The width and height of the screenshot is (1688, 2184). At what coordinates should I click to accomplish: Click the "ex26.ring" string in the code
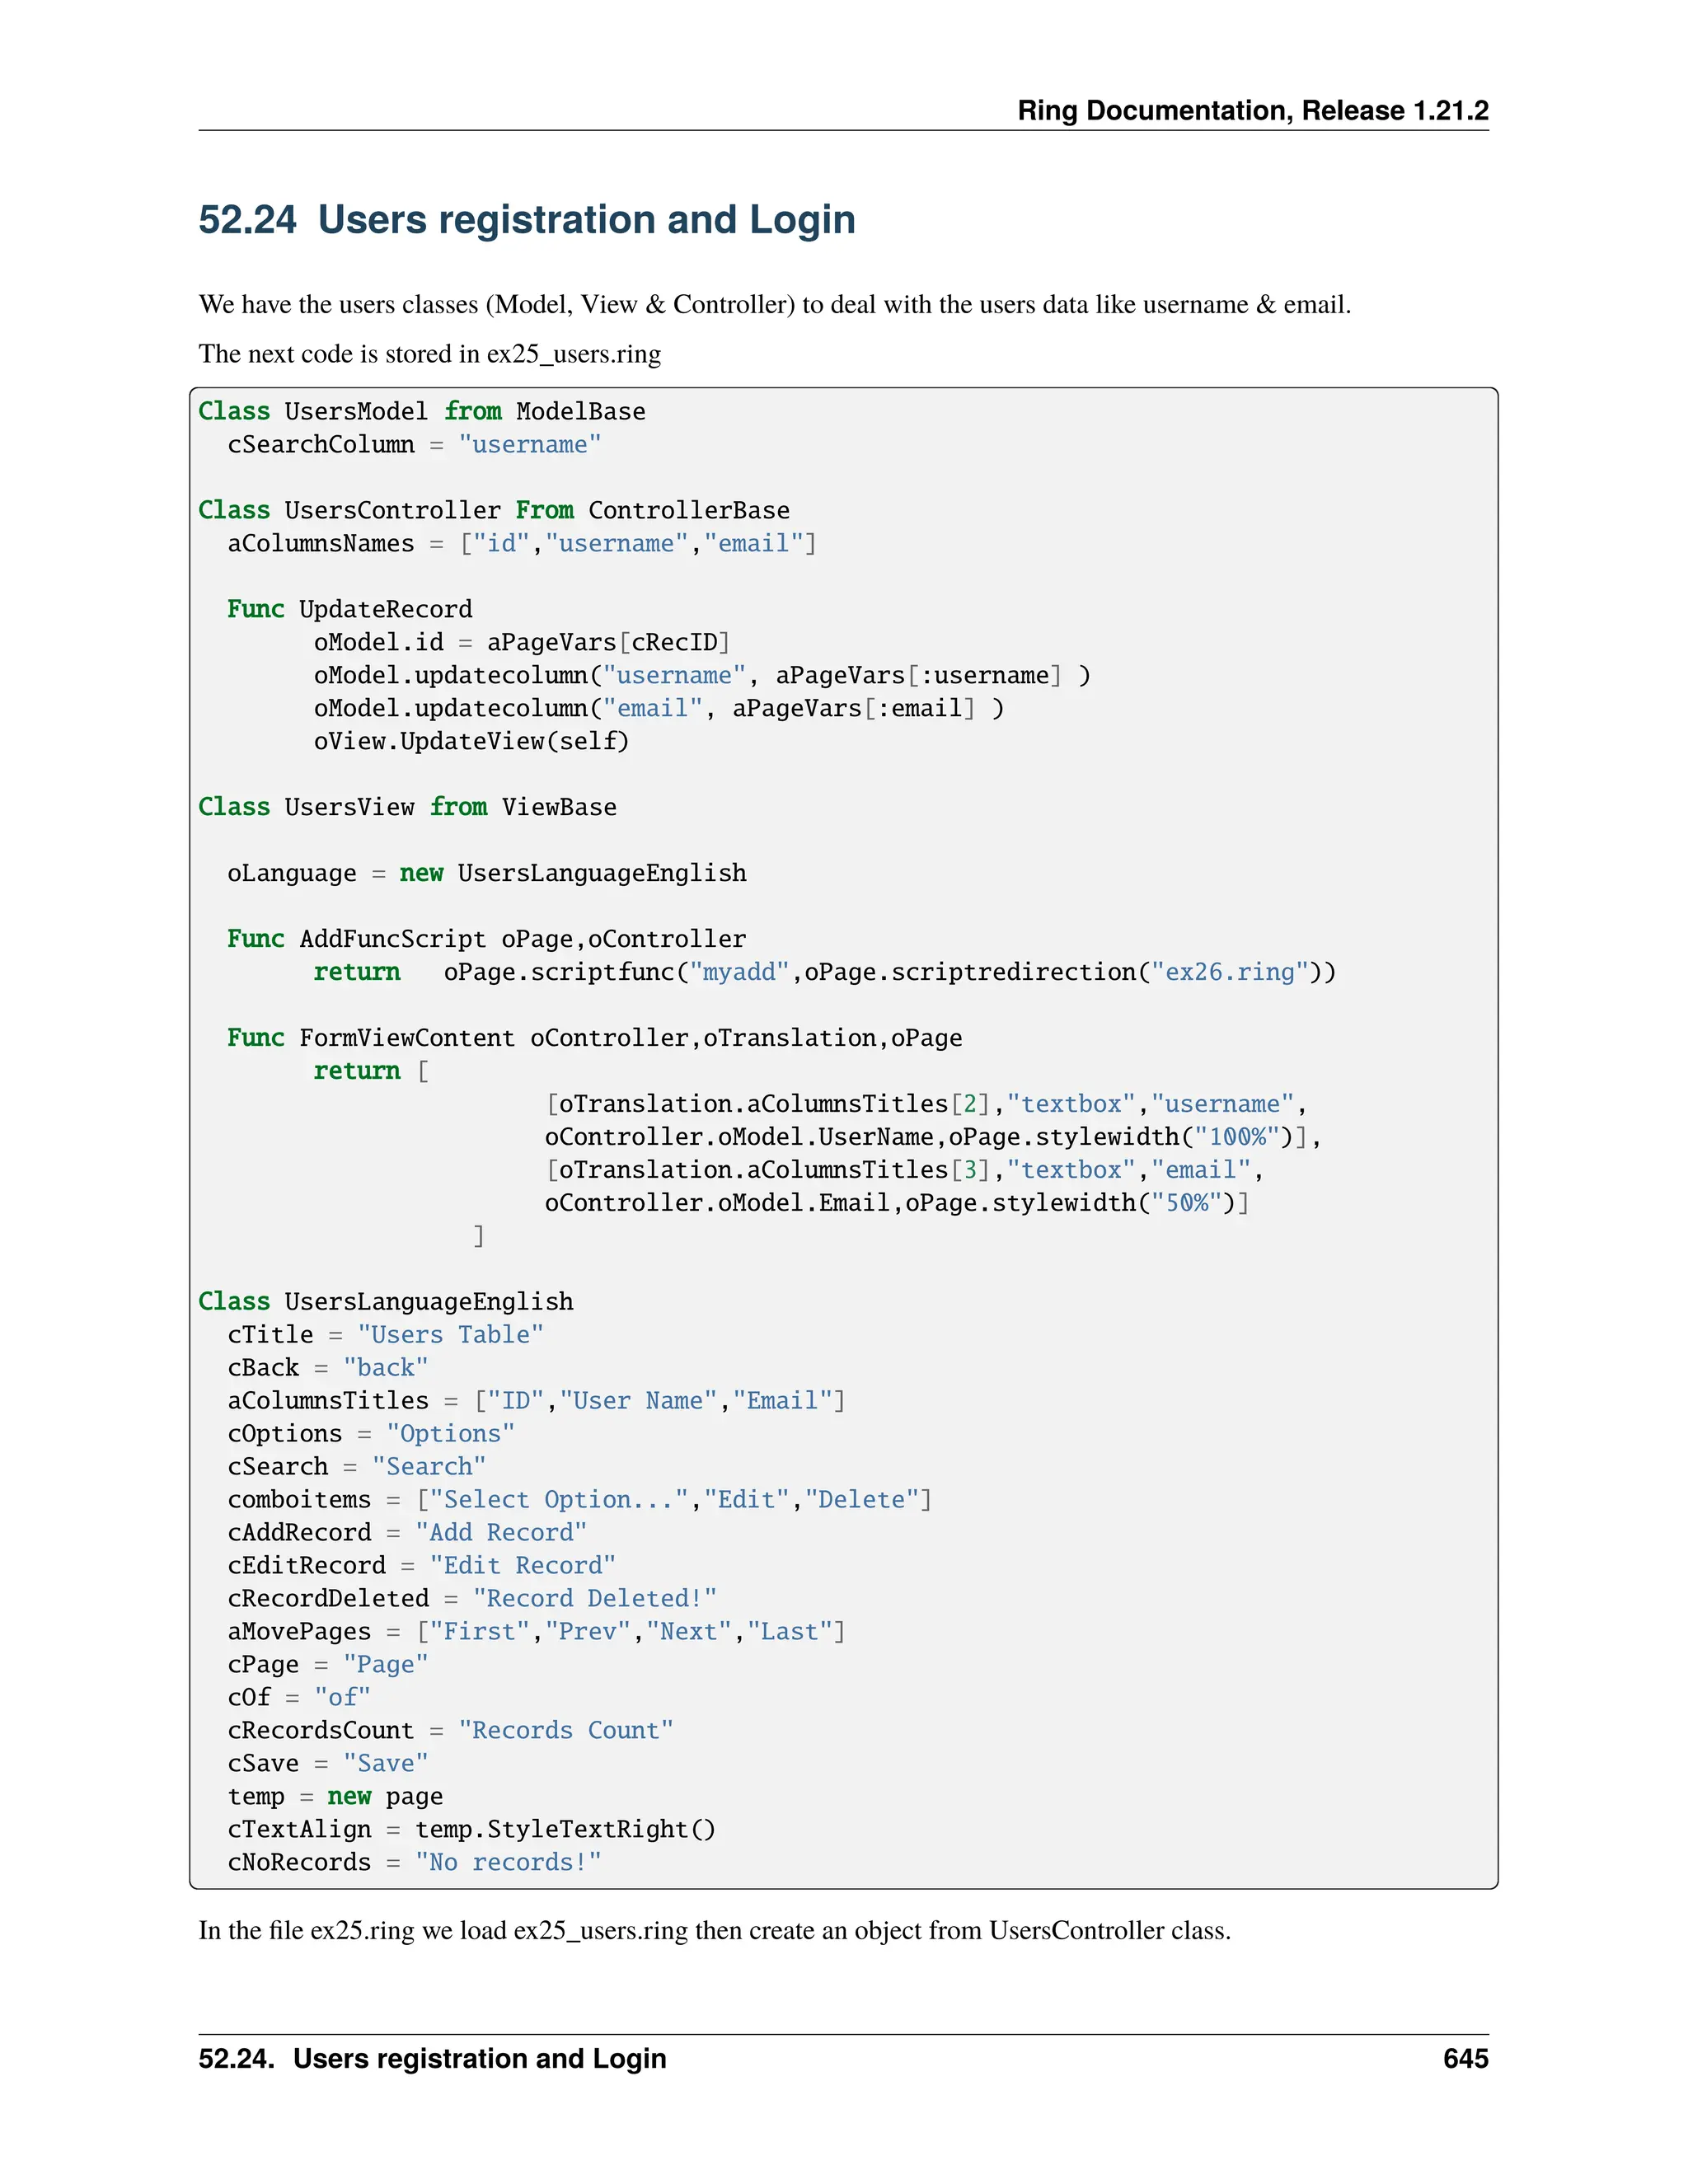point(1229,972)
